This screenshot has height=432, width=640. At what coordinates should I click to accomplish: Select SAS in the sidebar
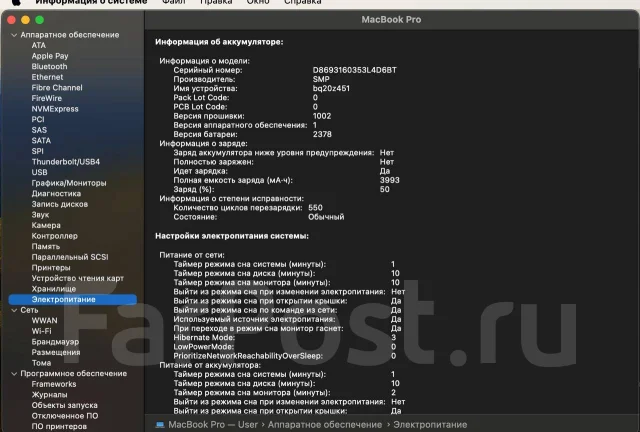pyautogui.click(x=39, y=130)
